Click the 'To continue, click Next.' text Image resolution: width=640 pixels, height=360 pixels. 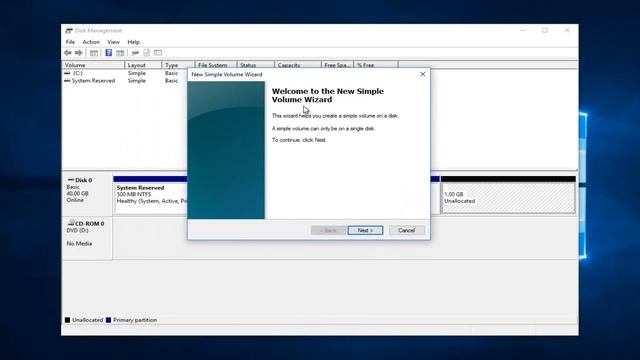(299, 140)
